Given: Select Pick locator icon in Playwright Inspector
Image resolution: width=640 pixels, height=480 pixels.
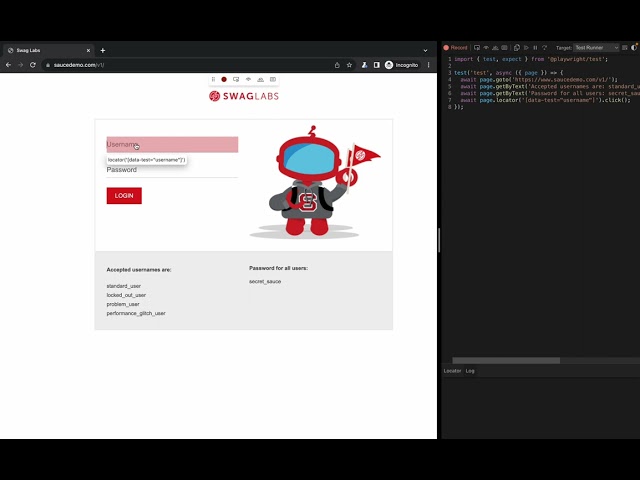Looking at the screenshot, I should pyautogui.click(x=477, y=48).
